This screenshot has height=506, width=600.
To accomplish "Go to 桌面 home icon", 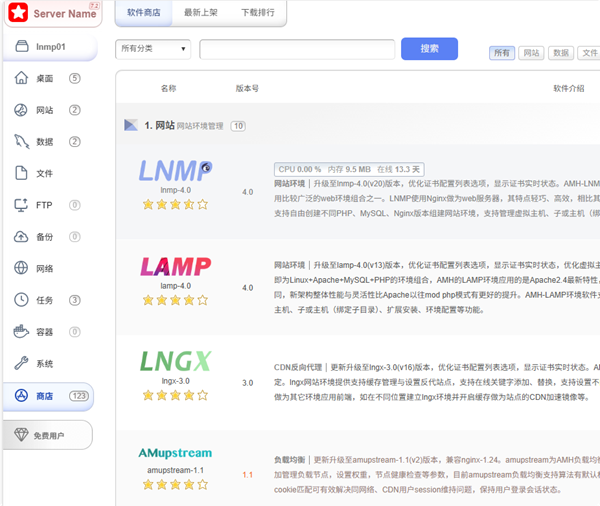I will (x=21, y=78).
